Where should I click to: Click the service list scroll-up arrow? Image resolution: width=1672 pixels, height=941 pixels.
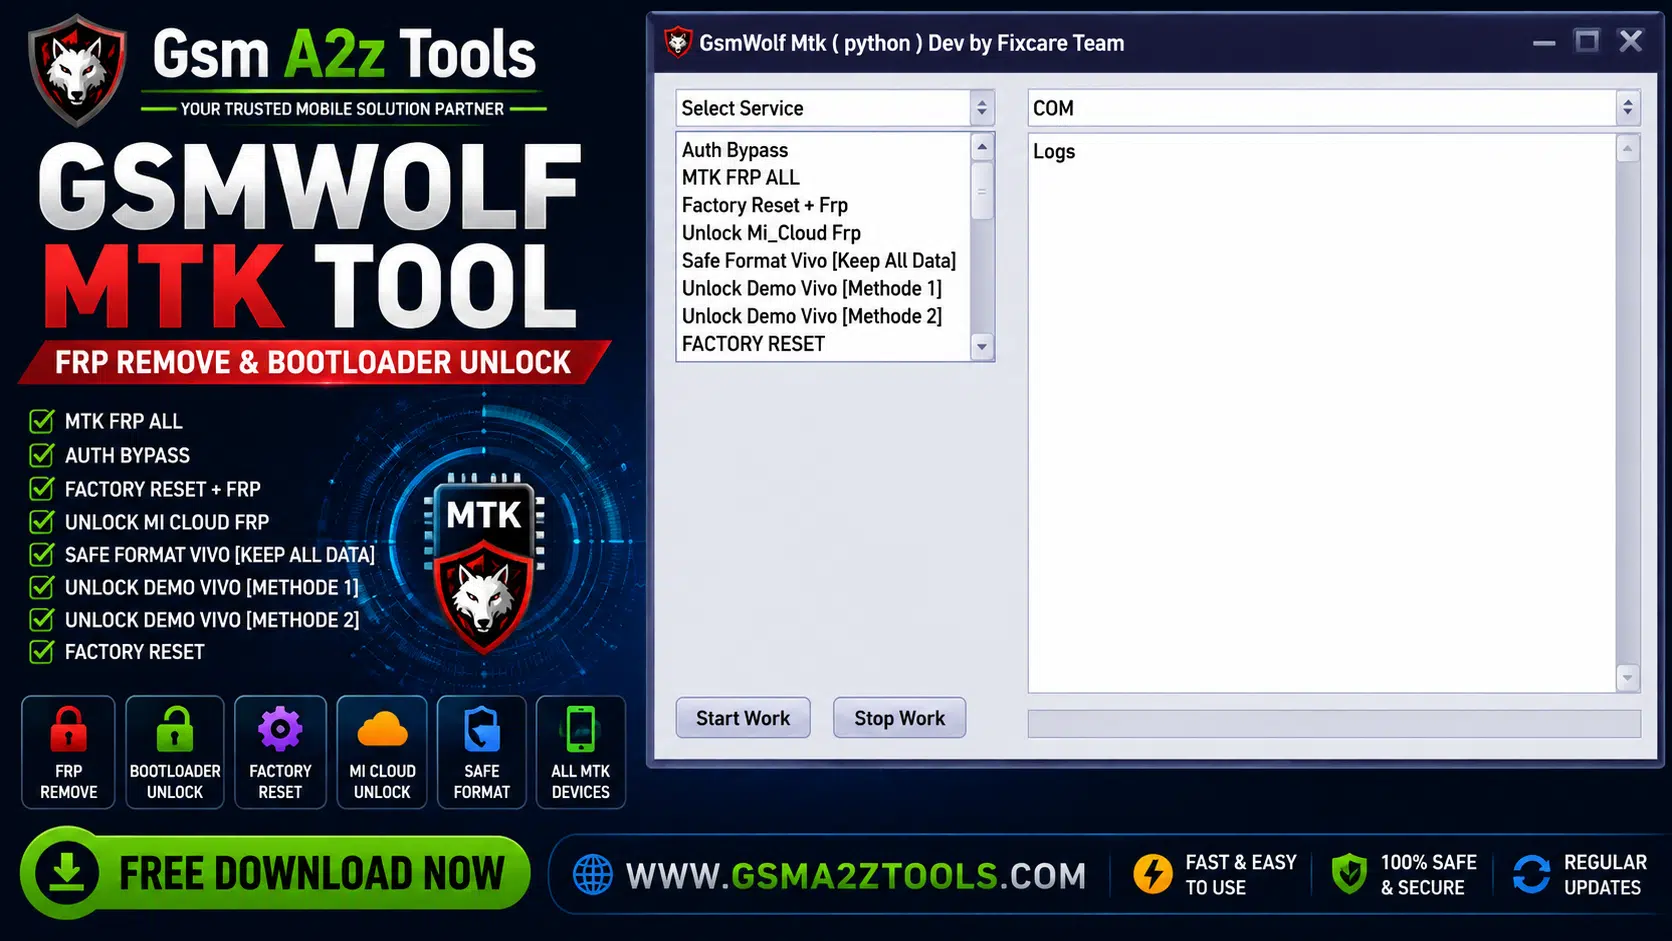982,147
